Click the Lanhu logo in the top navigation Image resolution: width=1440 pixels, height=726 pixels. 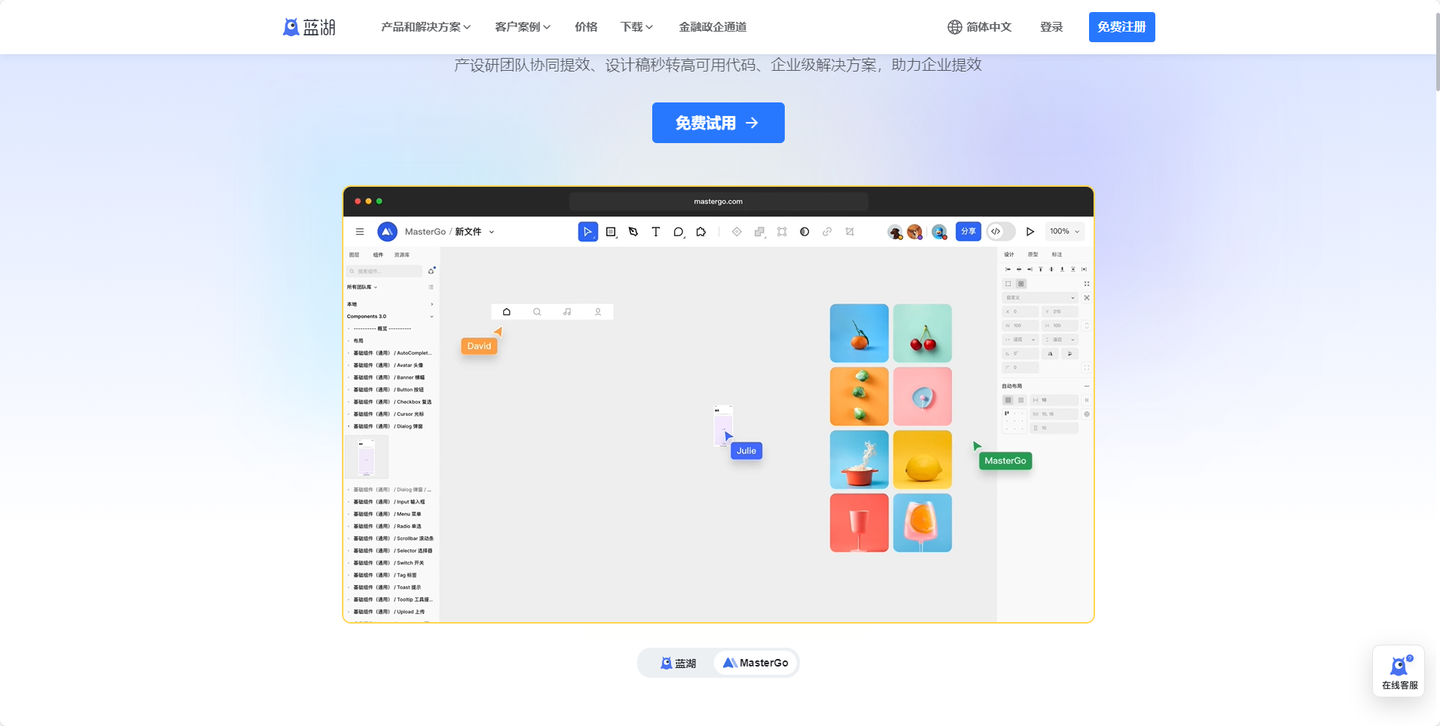coord(309,27)
